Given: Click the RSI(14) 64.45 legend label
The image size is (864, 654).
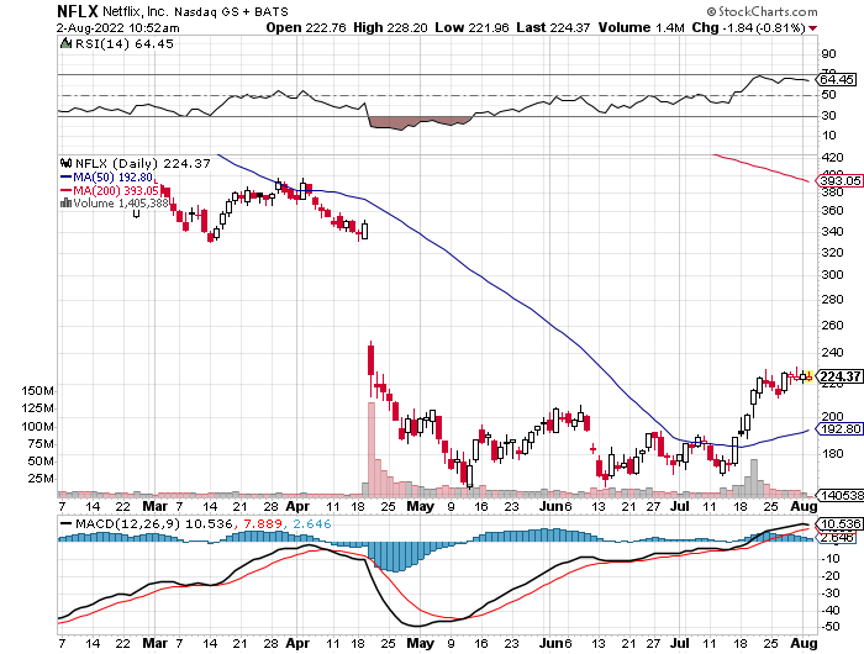Looking at the screenshot, I should [124, 44].
